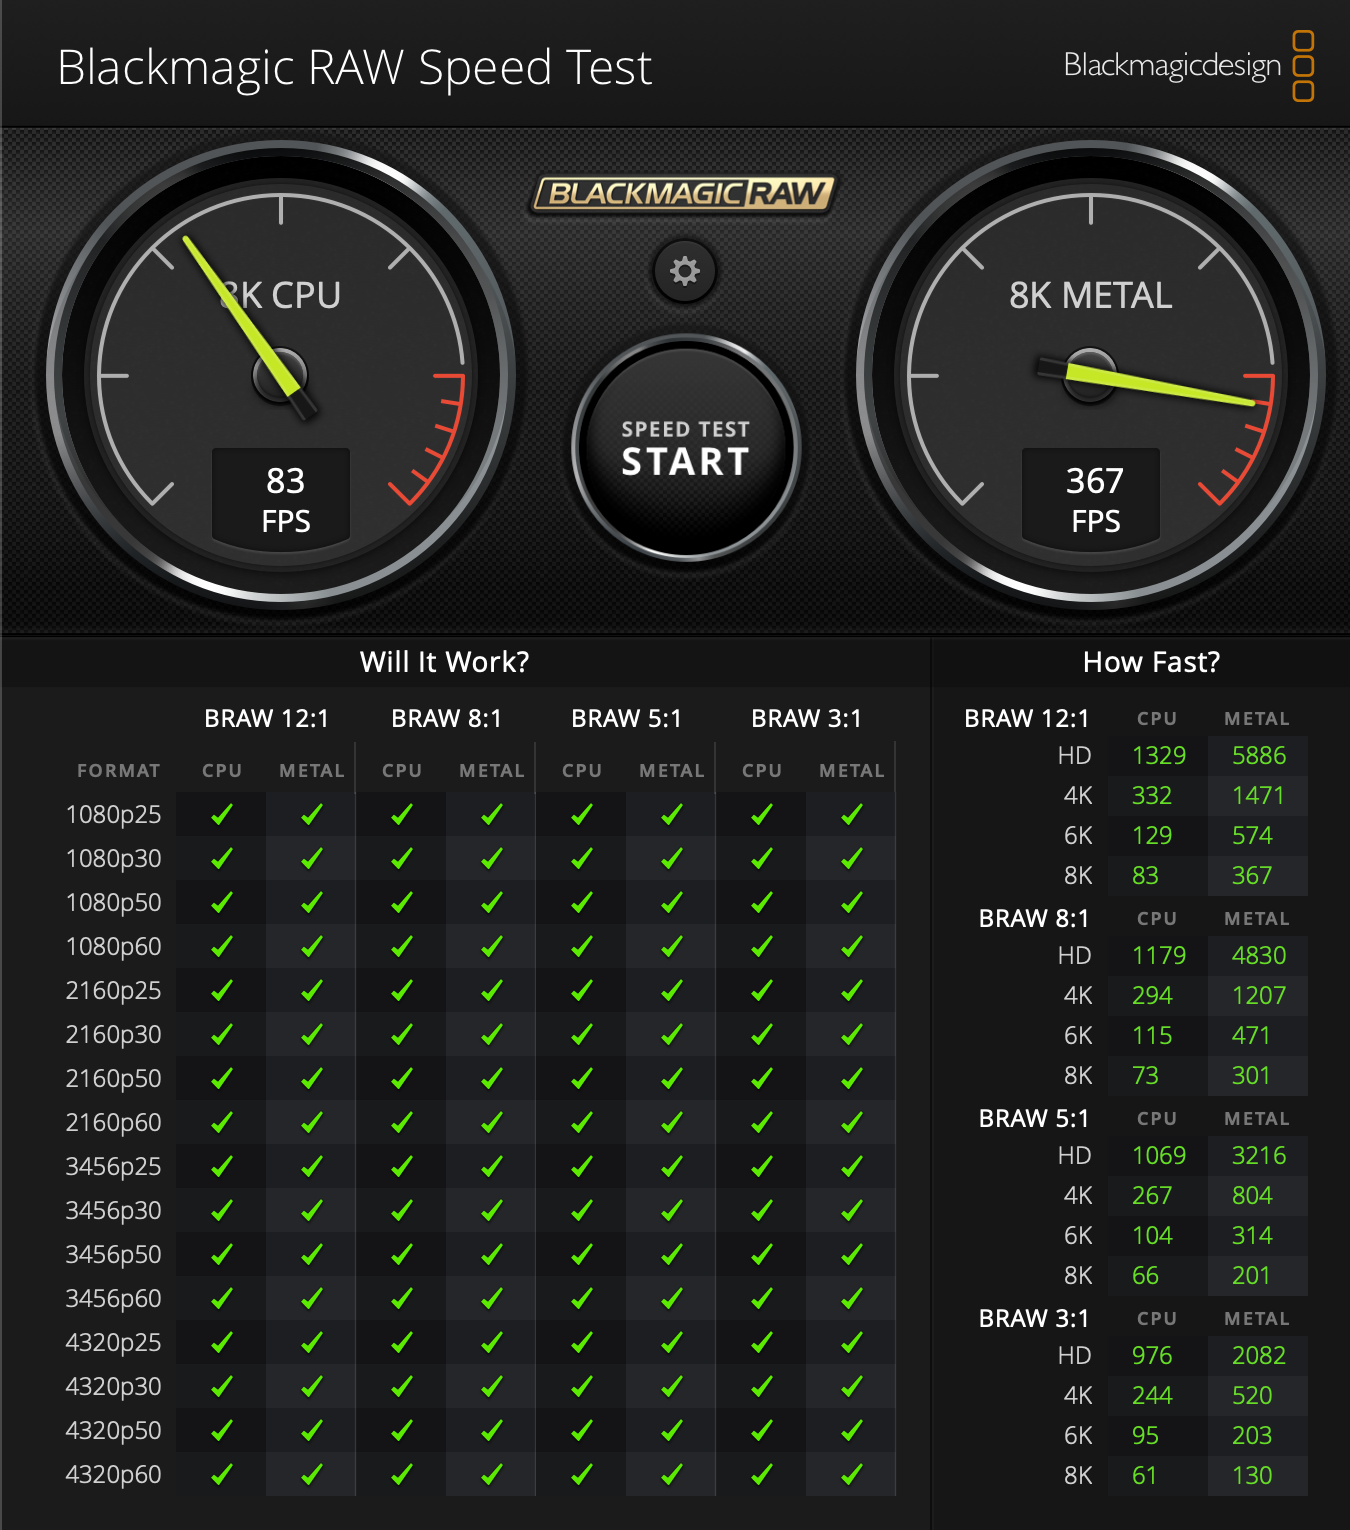Click the 4320p60 BRAW 12:1 CPU checkmark

click(x=222, y=1475)
